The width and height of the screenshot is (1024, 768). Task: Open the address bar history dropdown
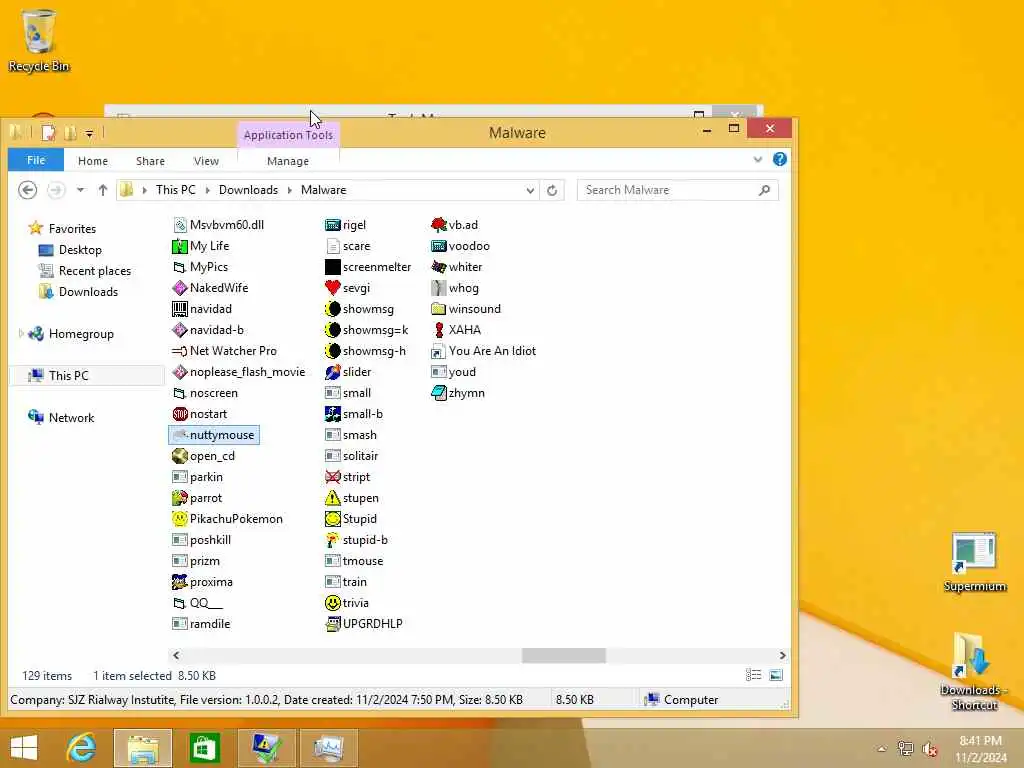pyautogui.click(x=530, y=190)
